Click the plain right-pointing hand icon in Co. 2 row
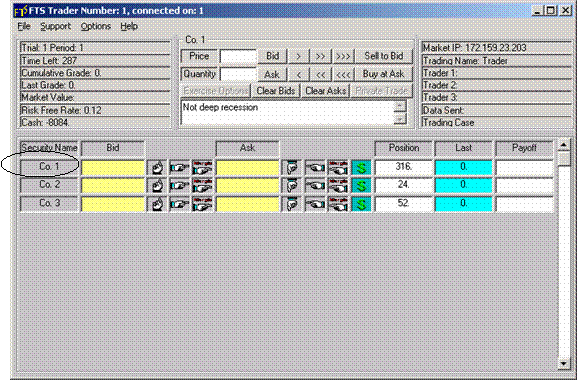Screen dimensions: 577x380 point(179,185)
